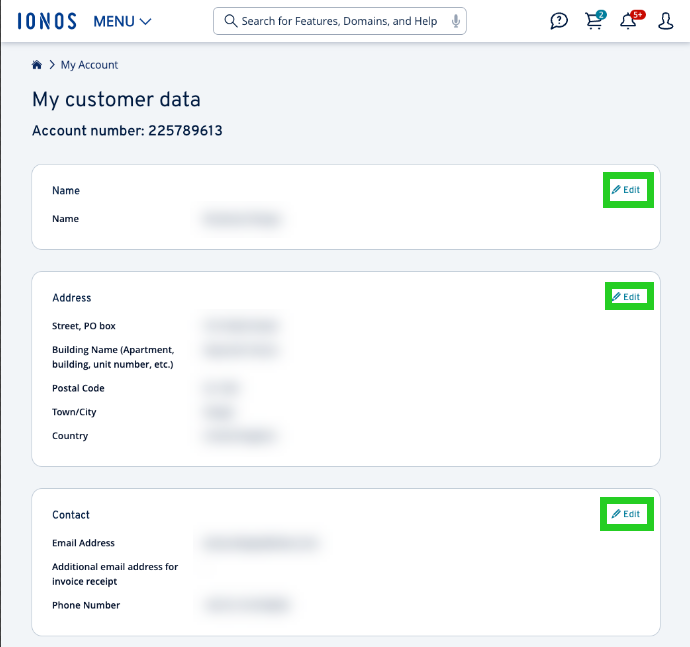This screenshot has width=690, height=647.
Task: Click the IONOS logo
Action: (x=47, y=21)
